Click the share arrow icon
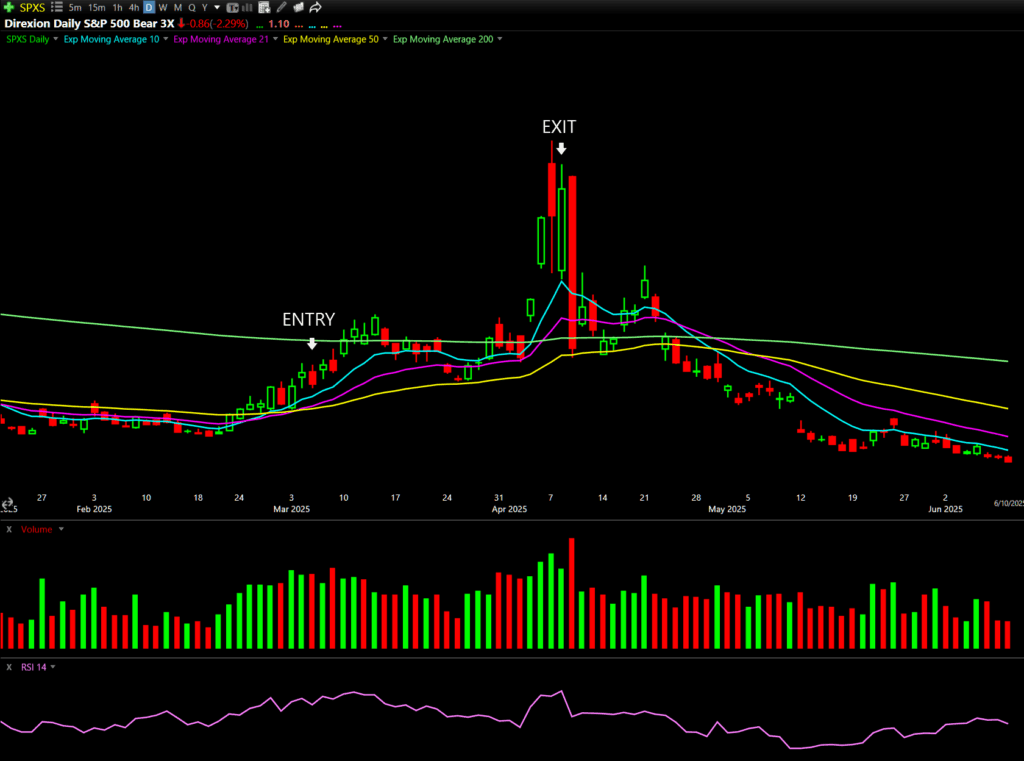The height and width of the screenshot is (761, 1024). (x=316, y=7)
